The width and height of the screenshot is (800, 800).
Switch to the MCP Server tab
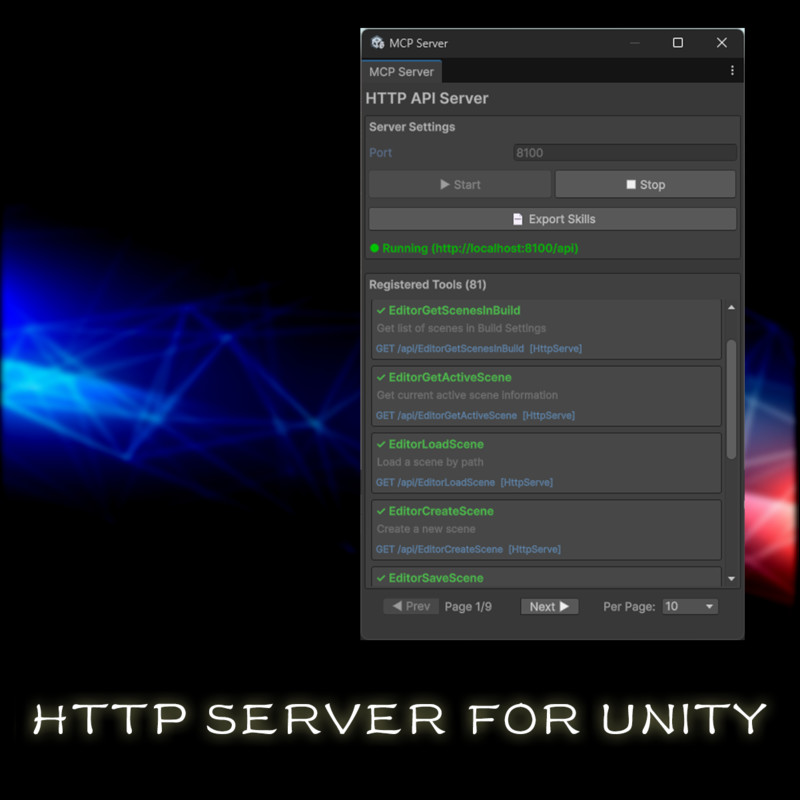[x=402, y=72]
